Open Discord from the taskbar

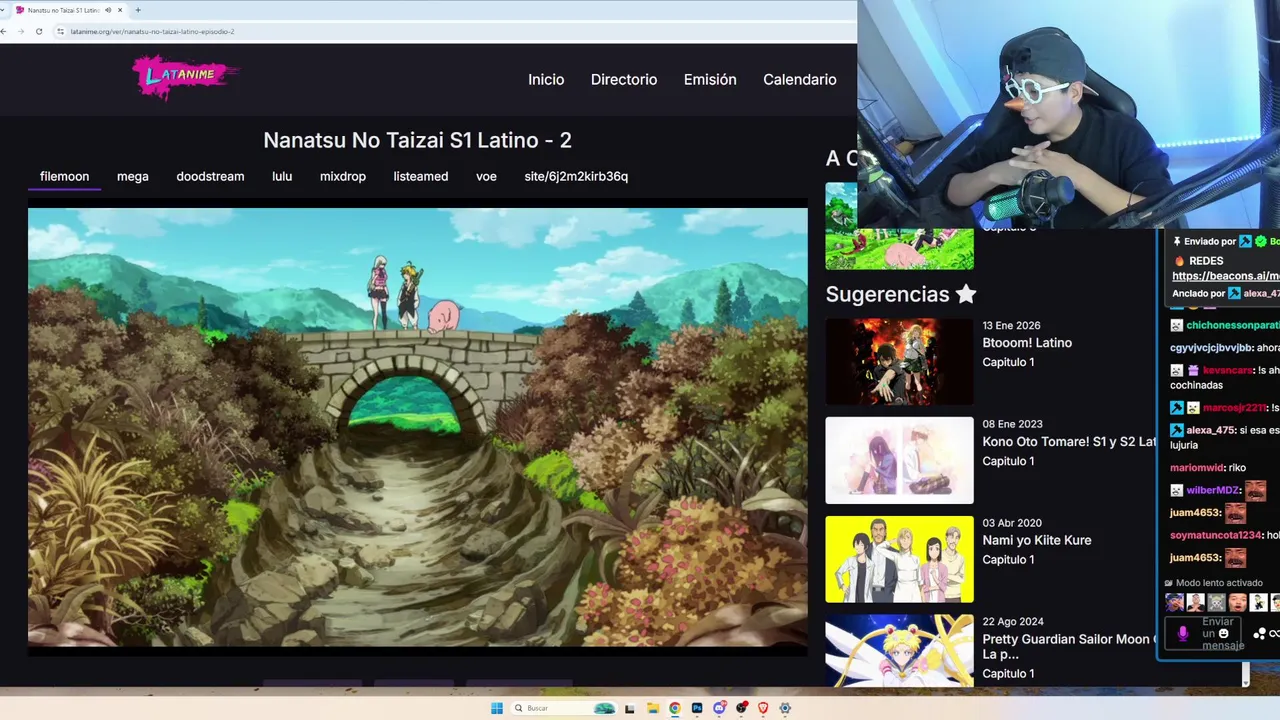pos(719,708)
